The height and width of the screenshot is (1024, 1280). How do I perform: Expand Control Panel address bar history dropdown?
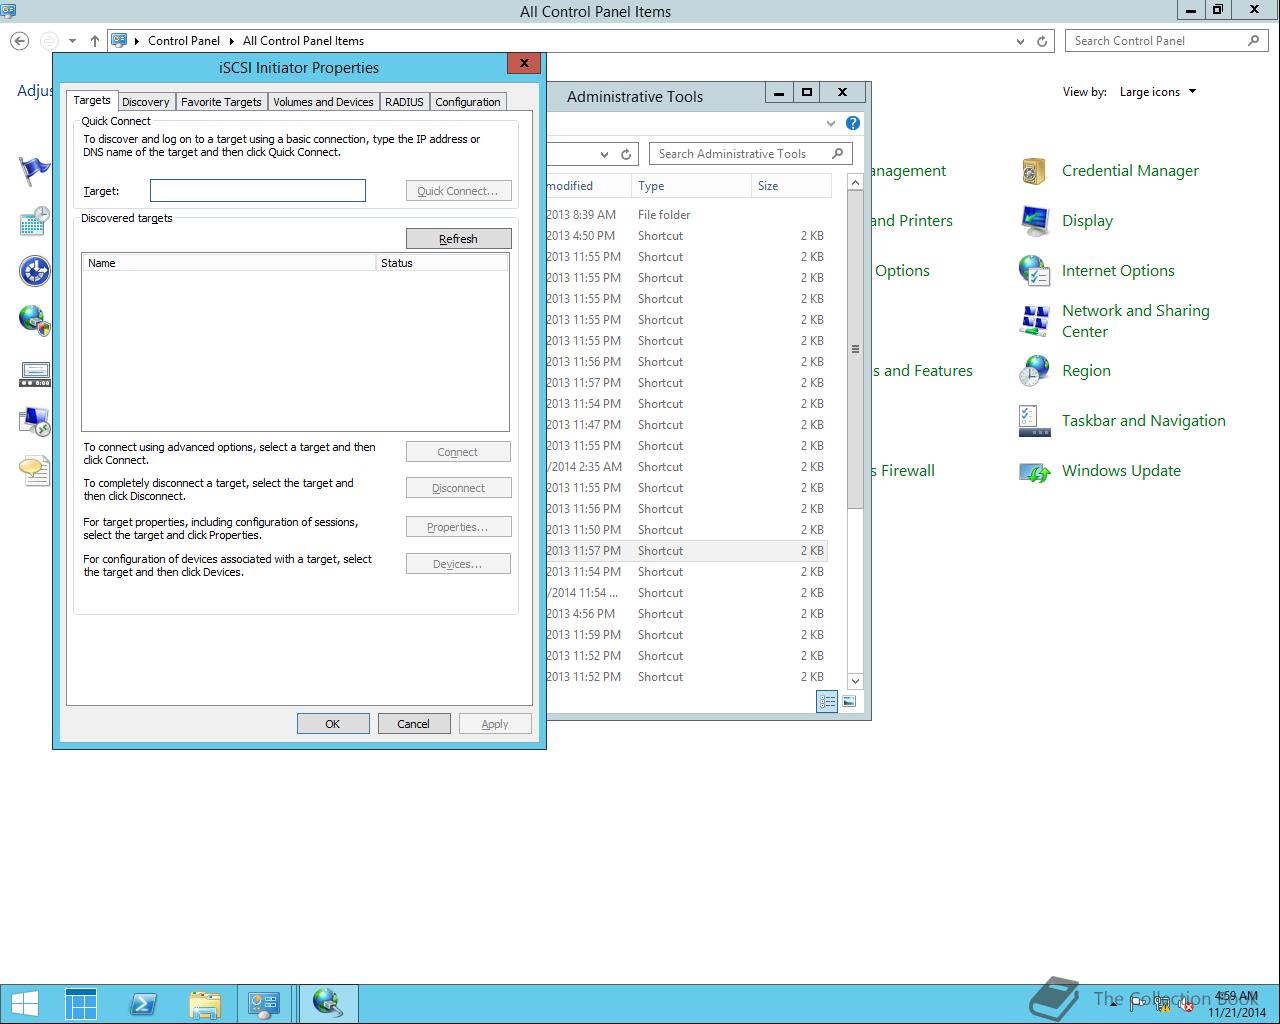(1020, 41)
